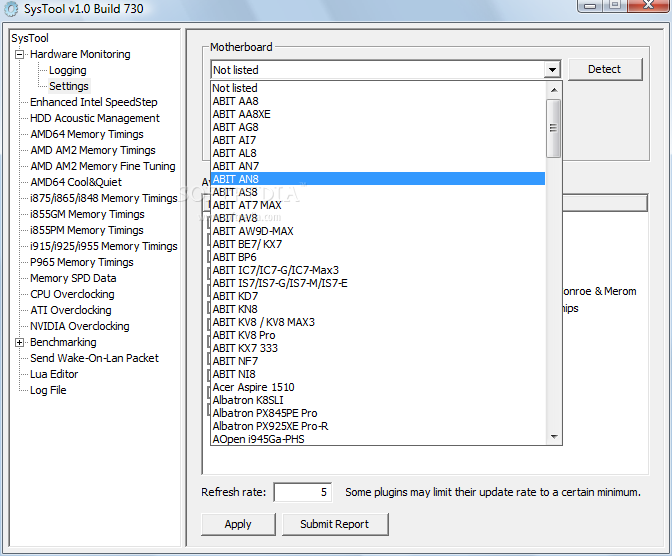Expand the Benchmarking tree node

pyautogui.click(x=19, y=343)
